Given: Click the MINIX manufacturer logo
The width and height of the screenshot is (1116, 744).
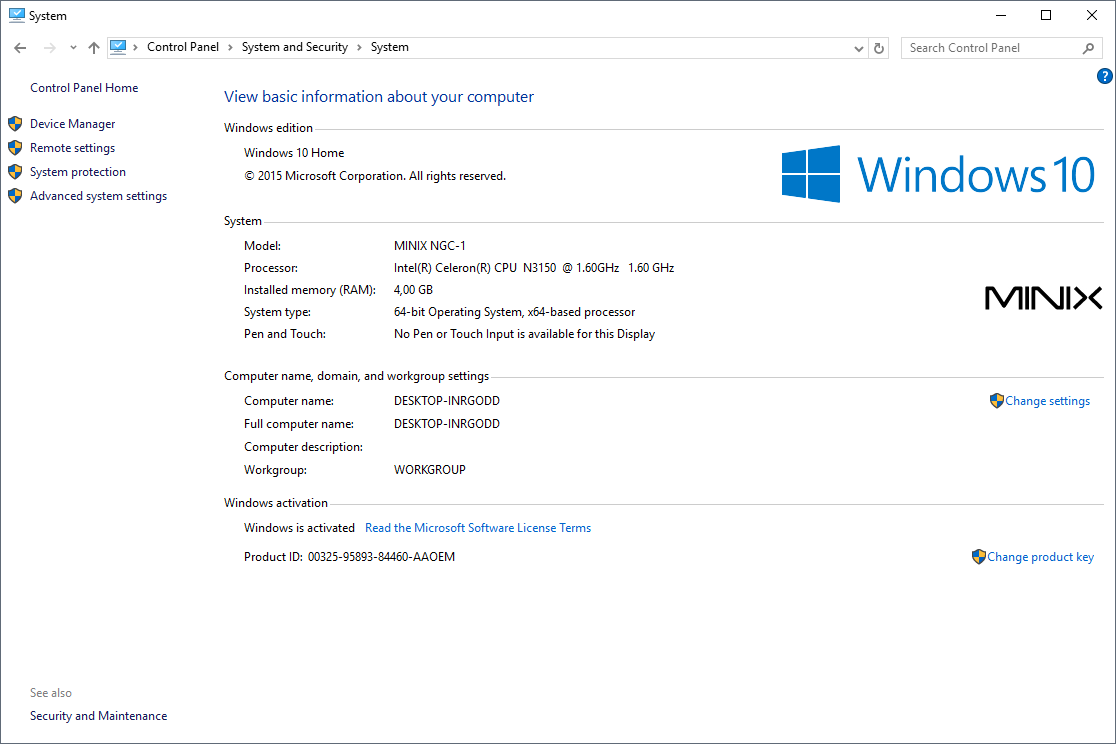Looking at the screenshot, I should 1043,298.
